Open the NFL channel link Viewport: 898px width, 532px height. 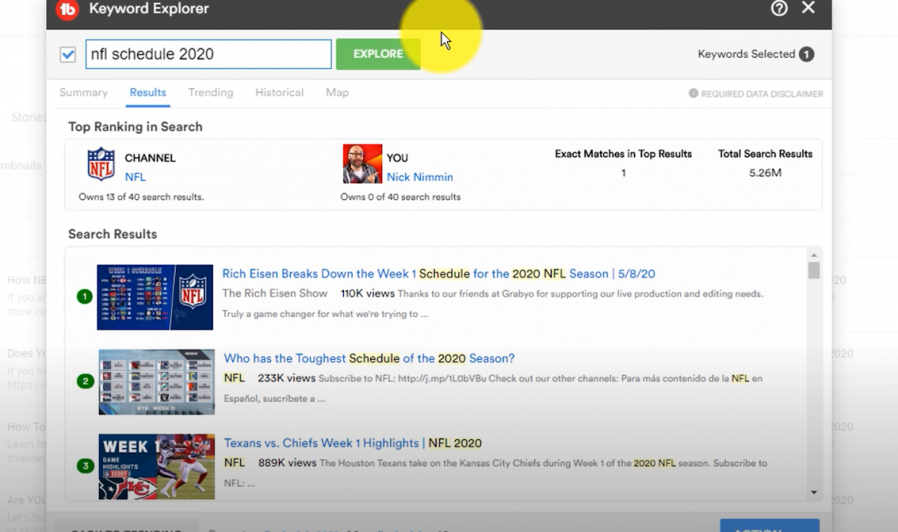coord(135,177)
